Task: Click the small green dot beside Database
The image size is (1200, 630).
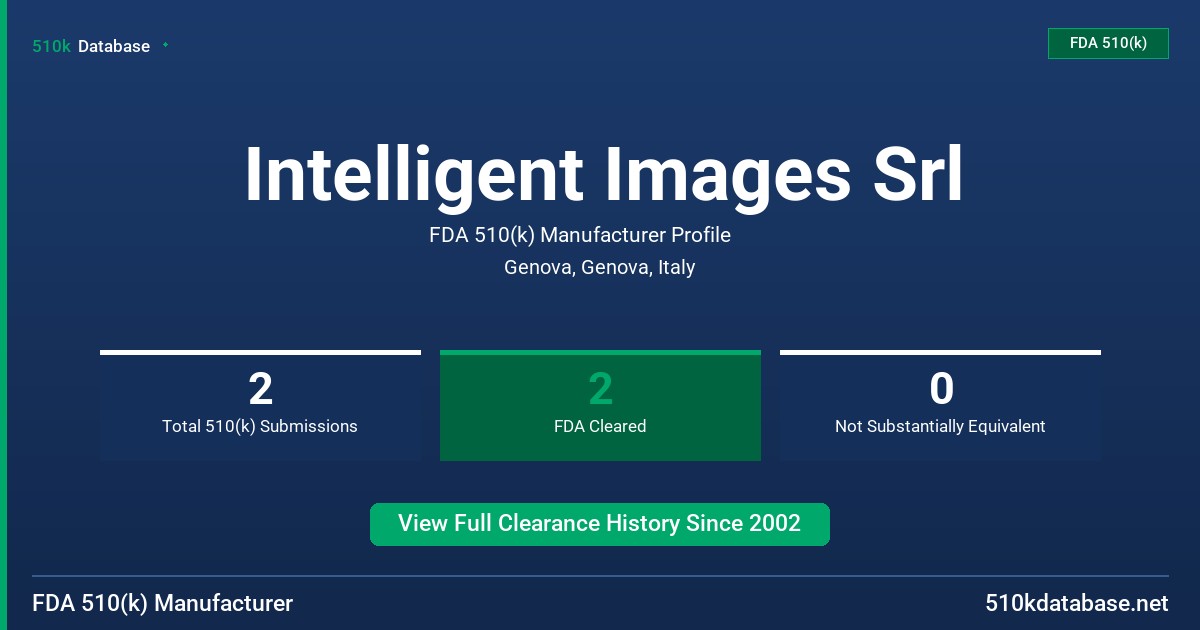Action: [x=165, y=45]
